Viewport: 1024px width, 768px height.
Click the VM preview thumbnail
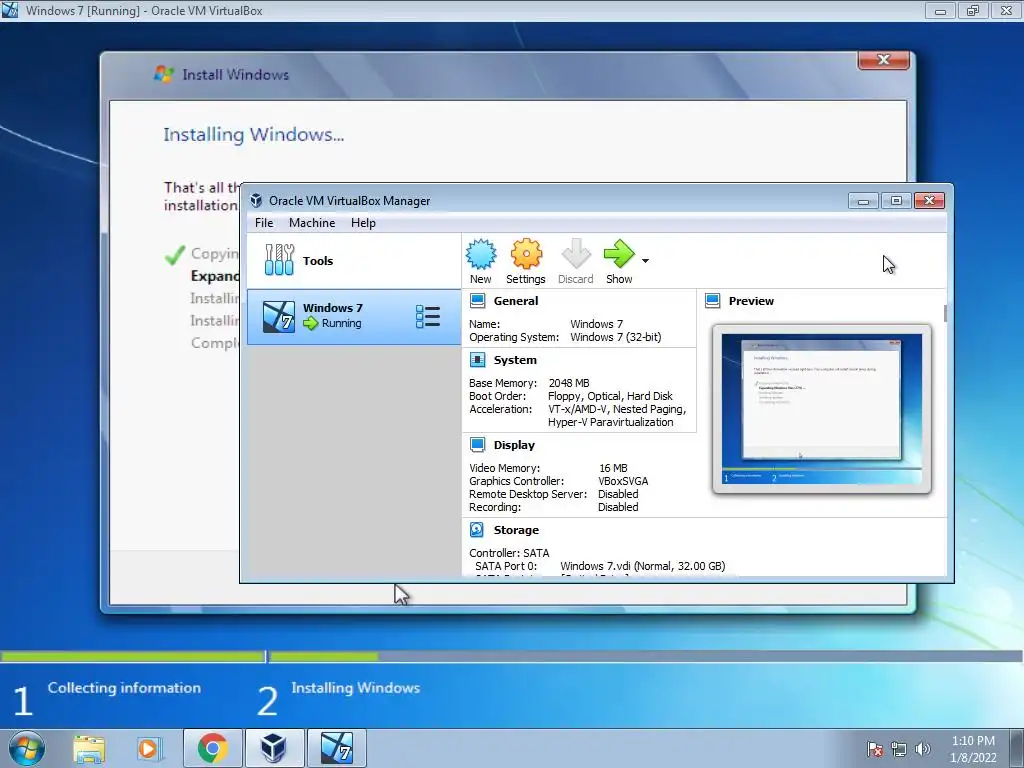point(822,409)
